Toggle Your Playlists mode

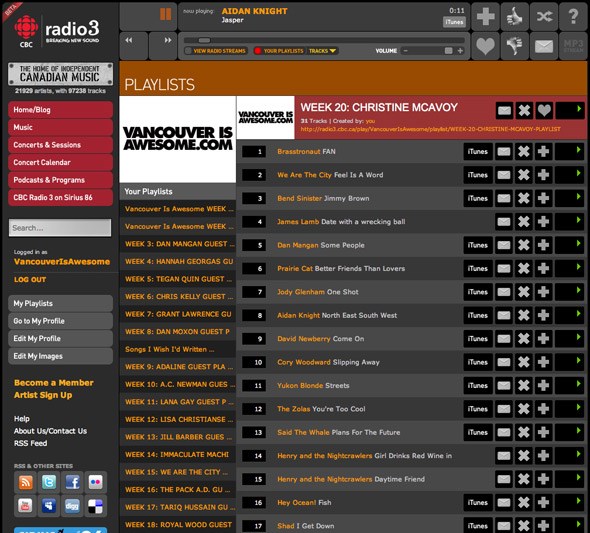(x=279, y=51)
